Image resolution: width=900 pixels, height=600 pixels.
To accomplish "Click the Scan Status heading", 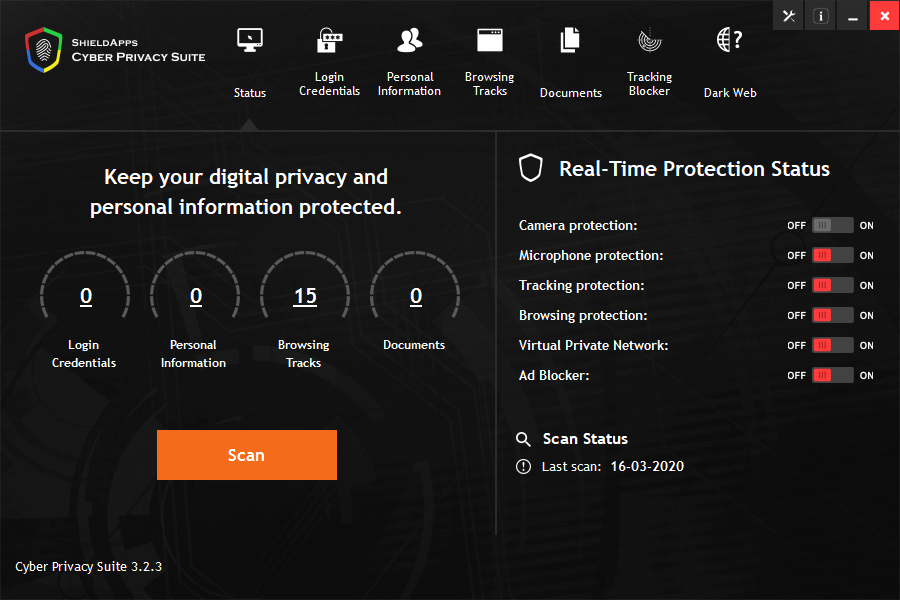I will [585, 439].
